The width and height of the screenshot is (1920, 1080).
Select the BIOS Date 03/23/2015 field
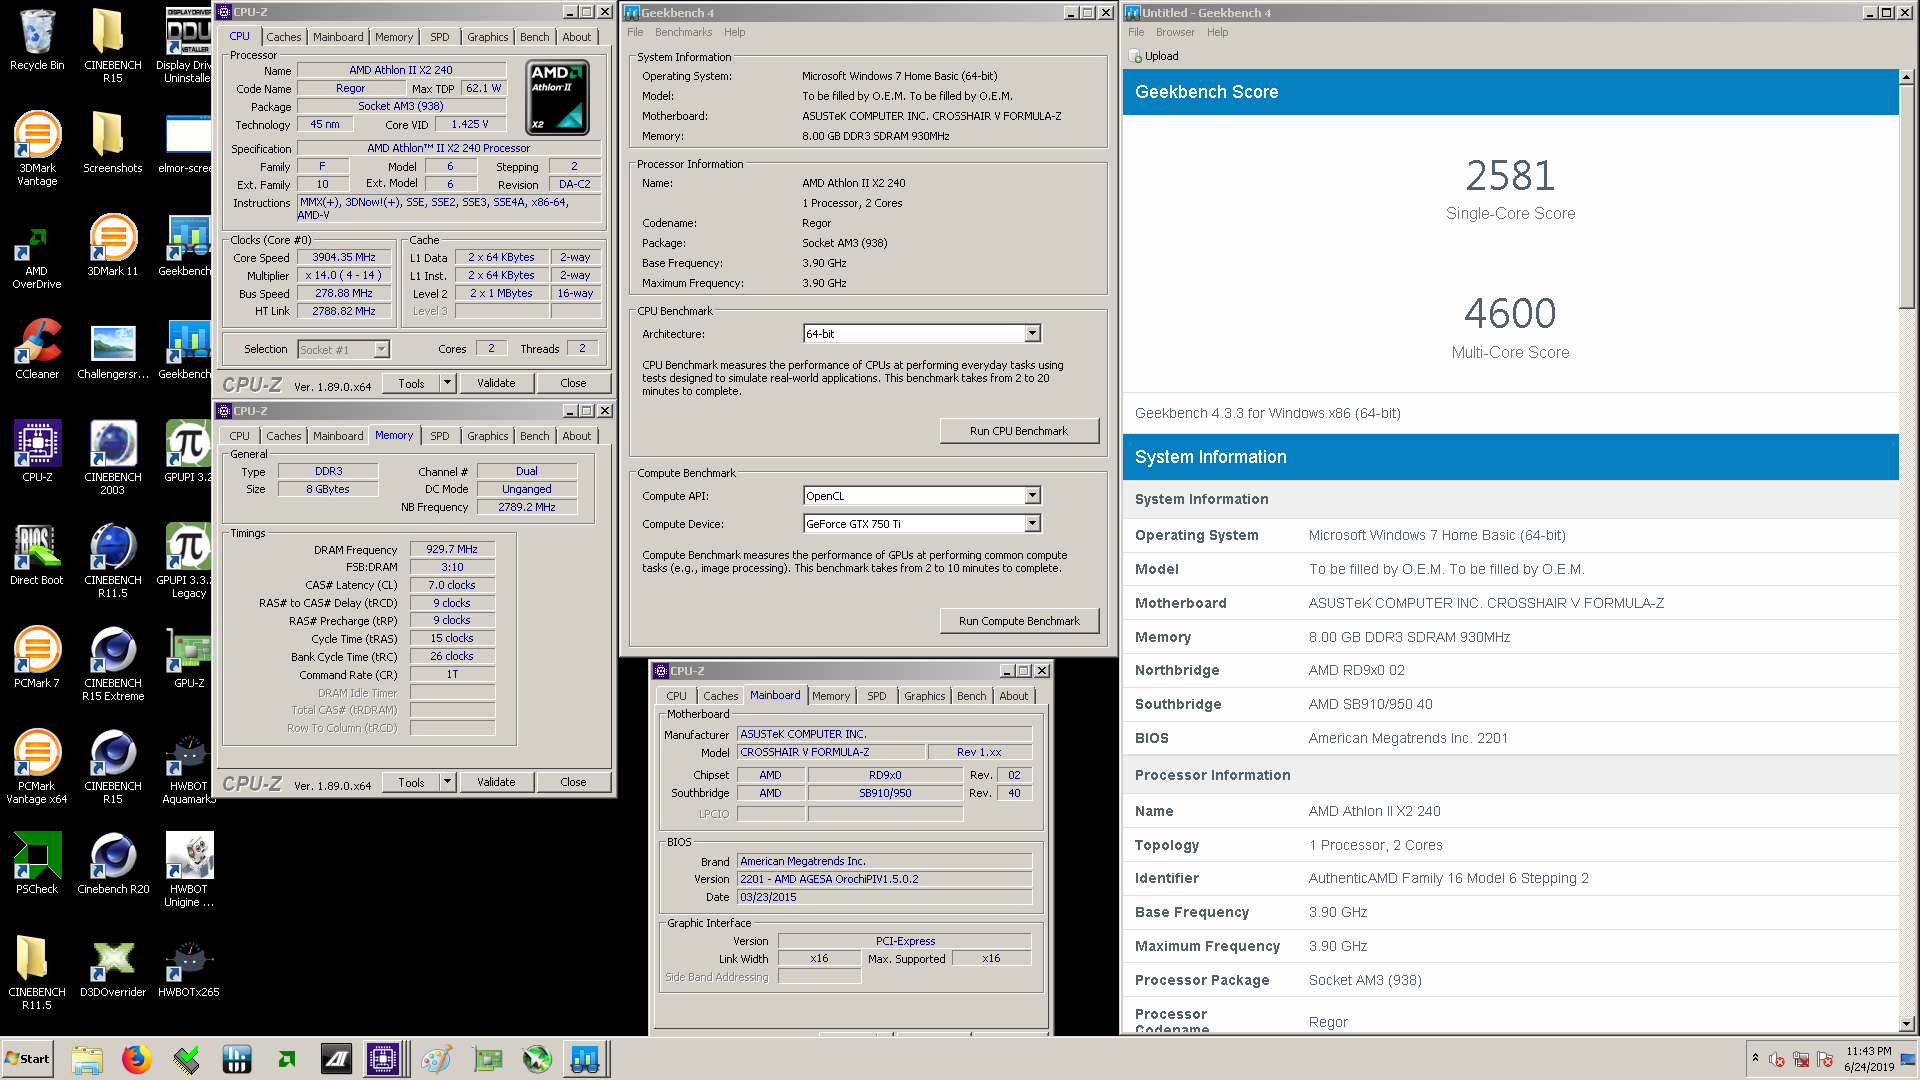click(885, 897)
